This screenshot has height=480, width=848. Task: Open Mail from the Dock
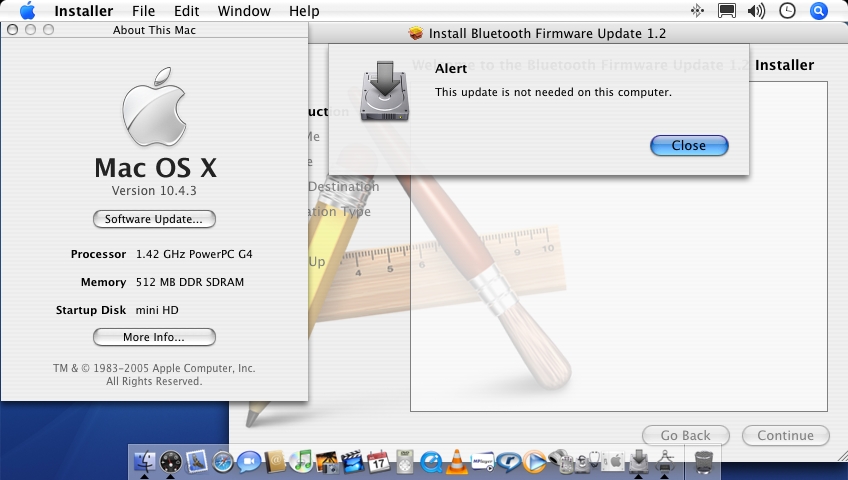click(x=196, y=462)
